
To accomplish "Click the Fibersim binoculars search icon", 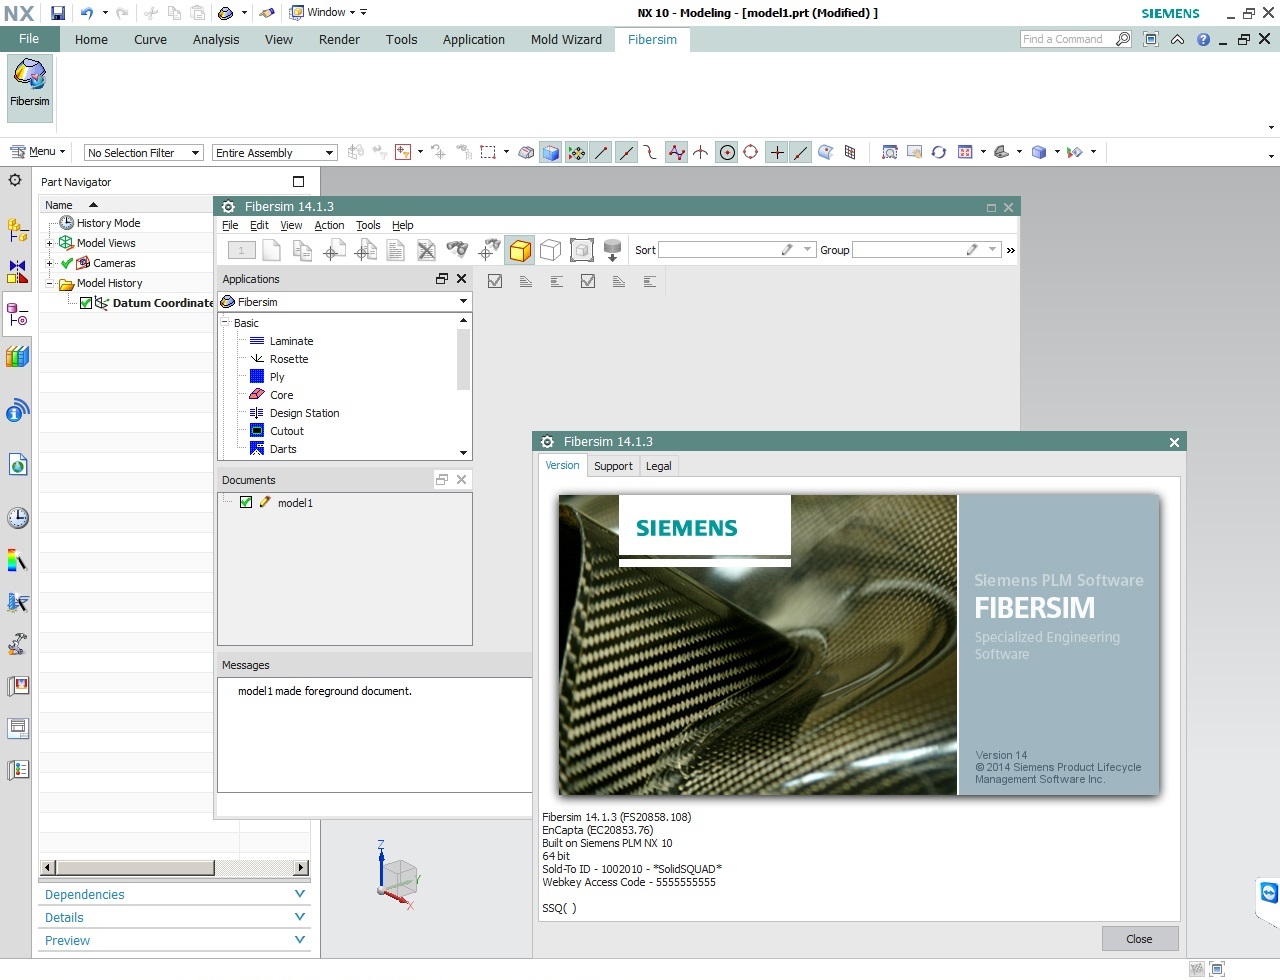I will point(457,250).
